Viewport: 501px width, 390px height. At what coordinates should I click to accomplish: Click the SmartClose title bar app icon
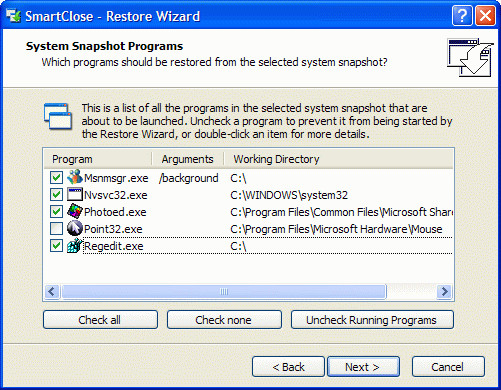[14, 16]
